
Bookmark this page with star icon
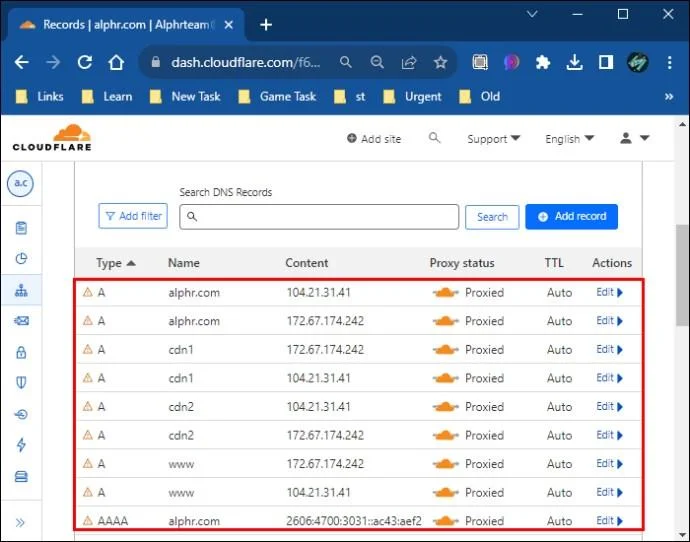[x=440, y=62]
